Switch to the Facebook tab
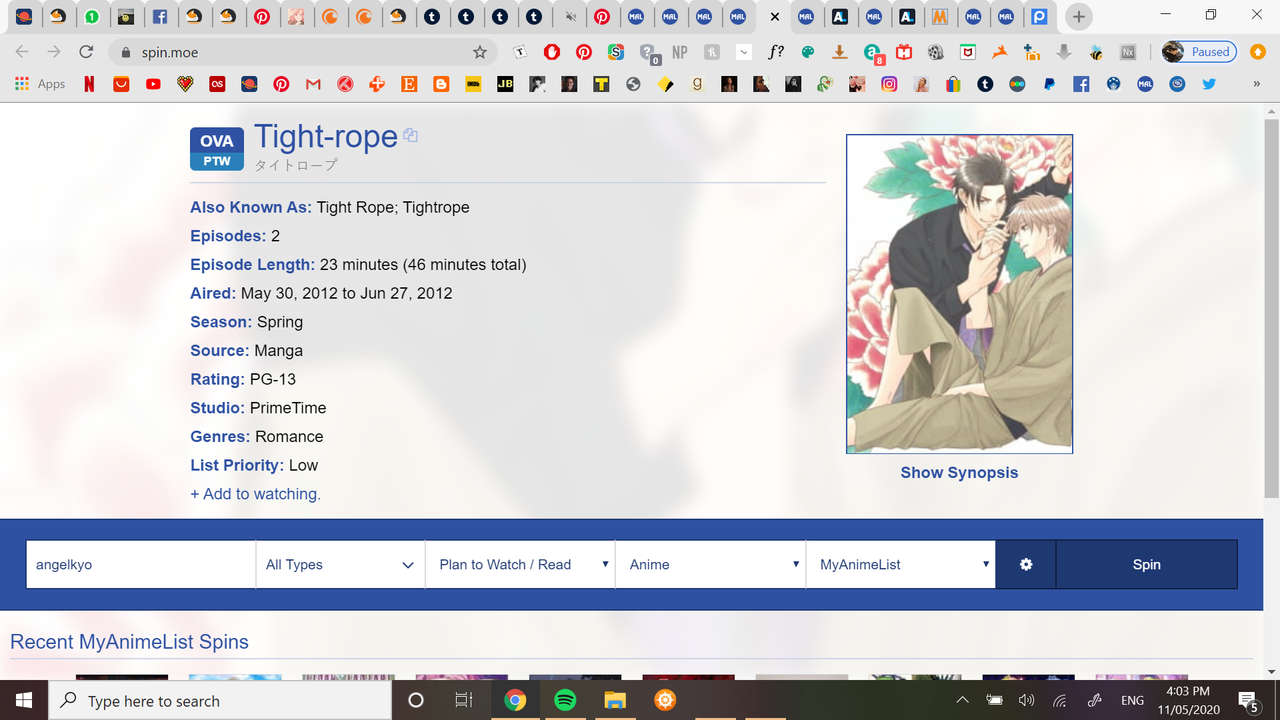 (x=159, y=16)
